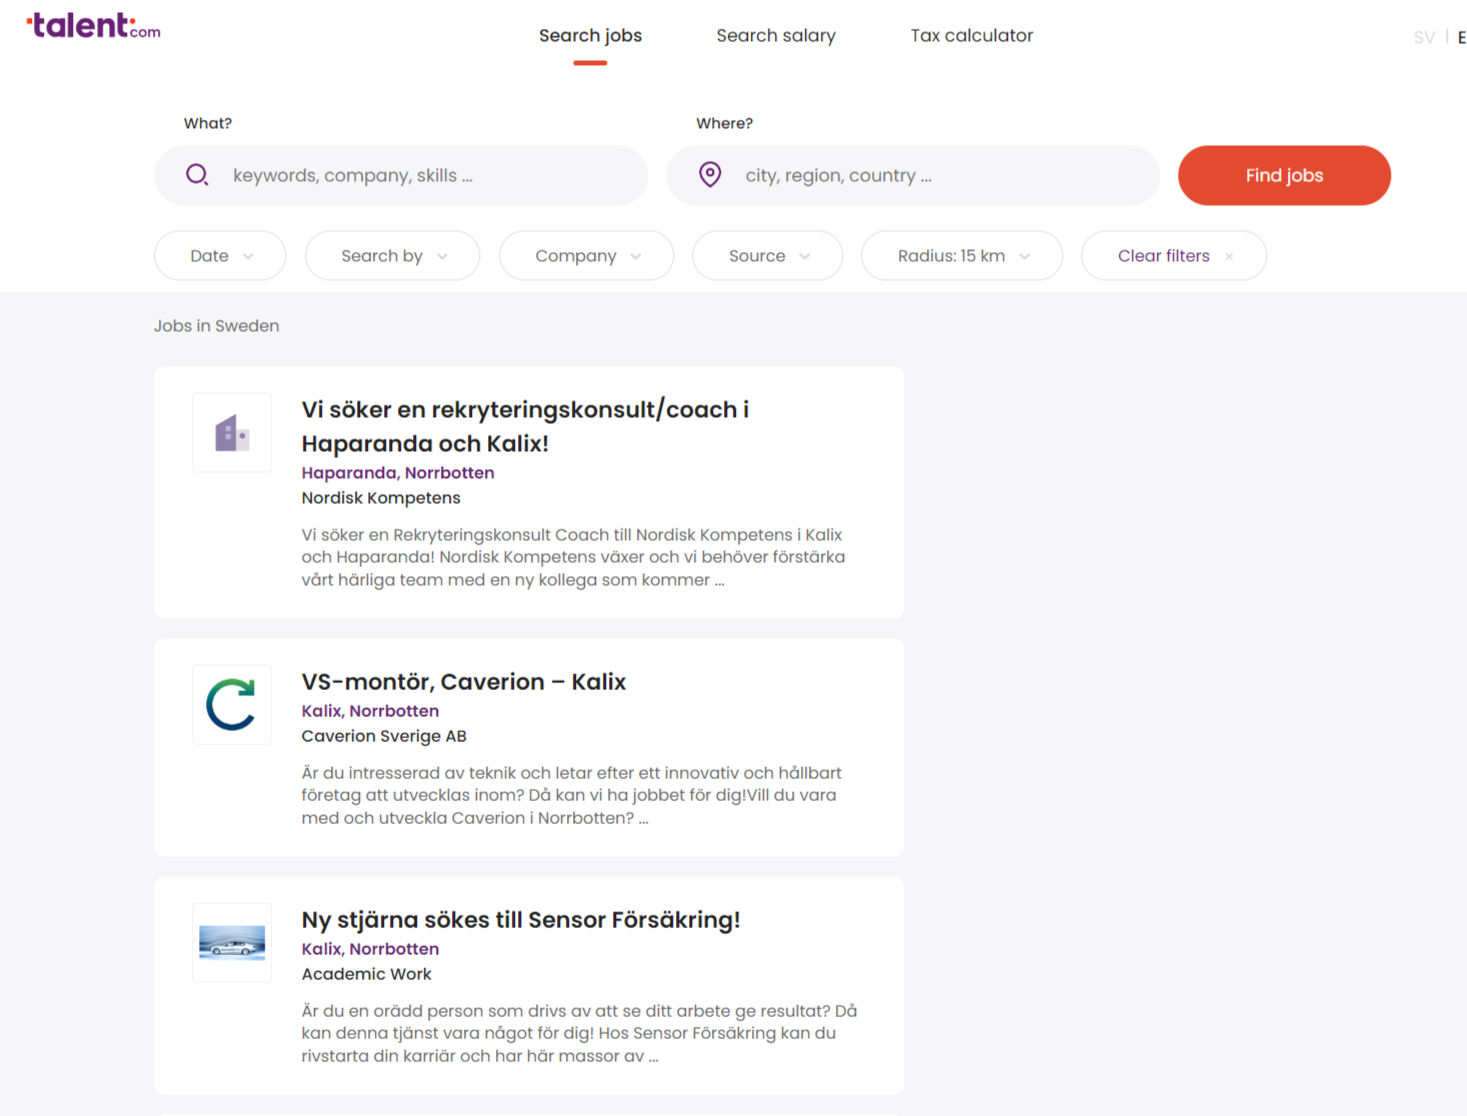Expand the Source filter
Image resolution: width=1467 pixels, height=1116 pixels.
click(767, 256)
